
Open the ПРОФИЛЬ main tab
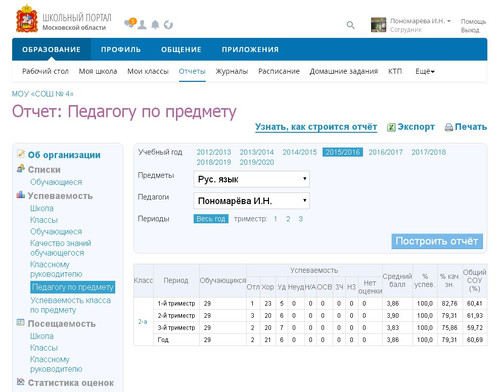coord(121,49)
